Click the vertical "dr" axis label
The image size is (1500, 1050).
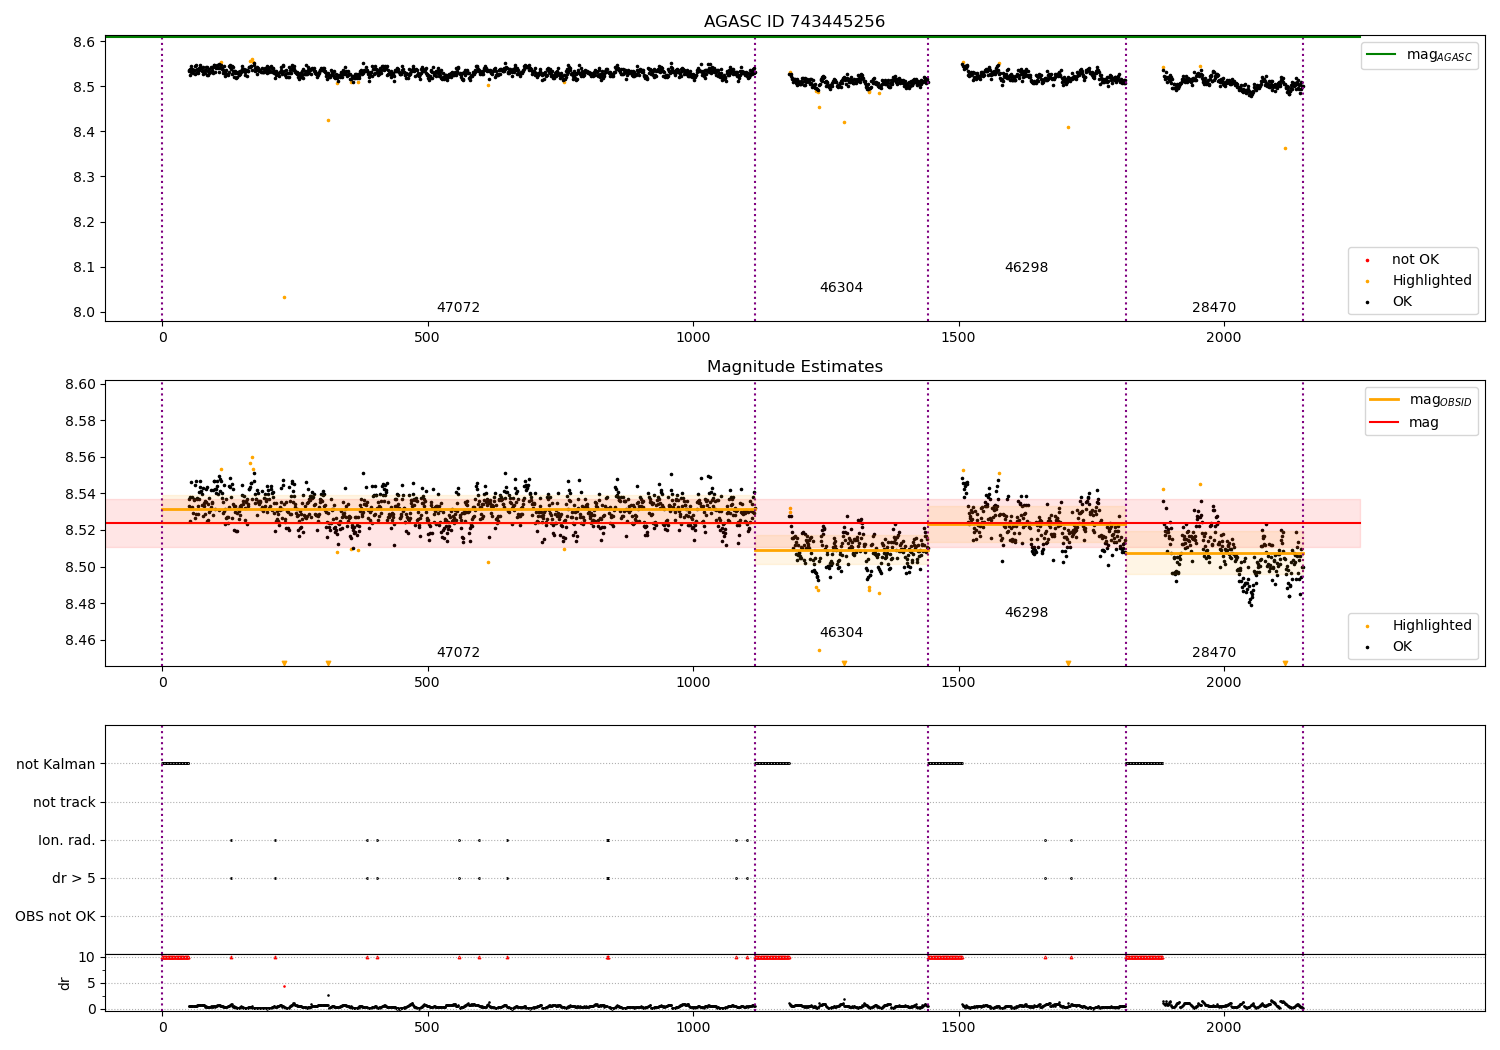(x=65, y=983)
